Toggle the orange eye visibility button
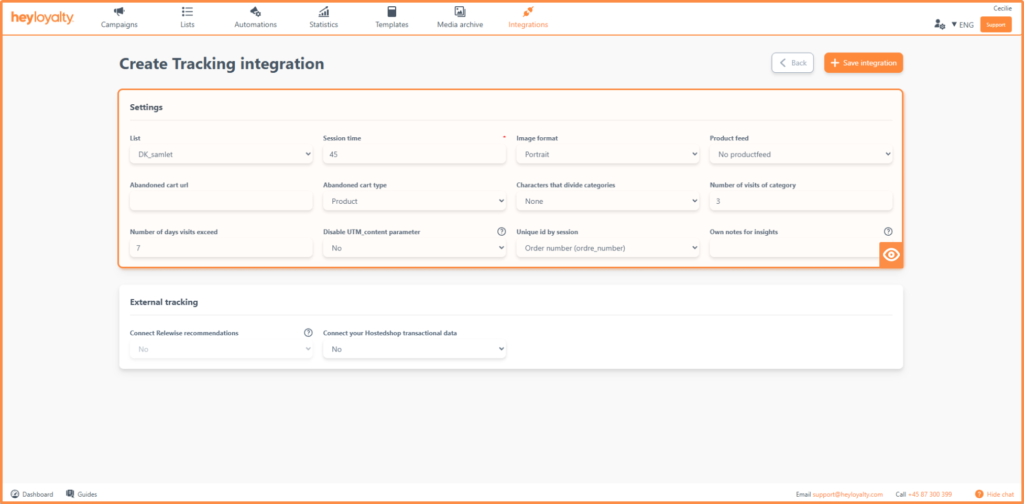This screenshot has height=504, width=1024. tap(891, 255)
